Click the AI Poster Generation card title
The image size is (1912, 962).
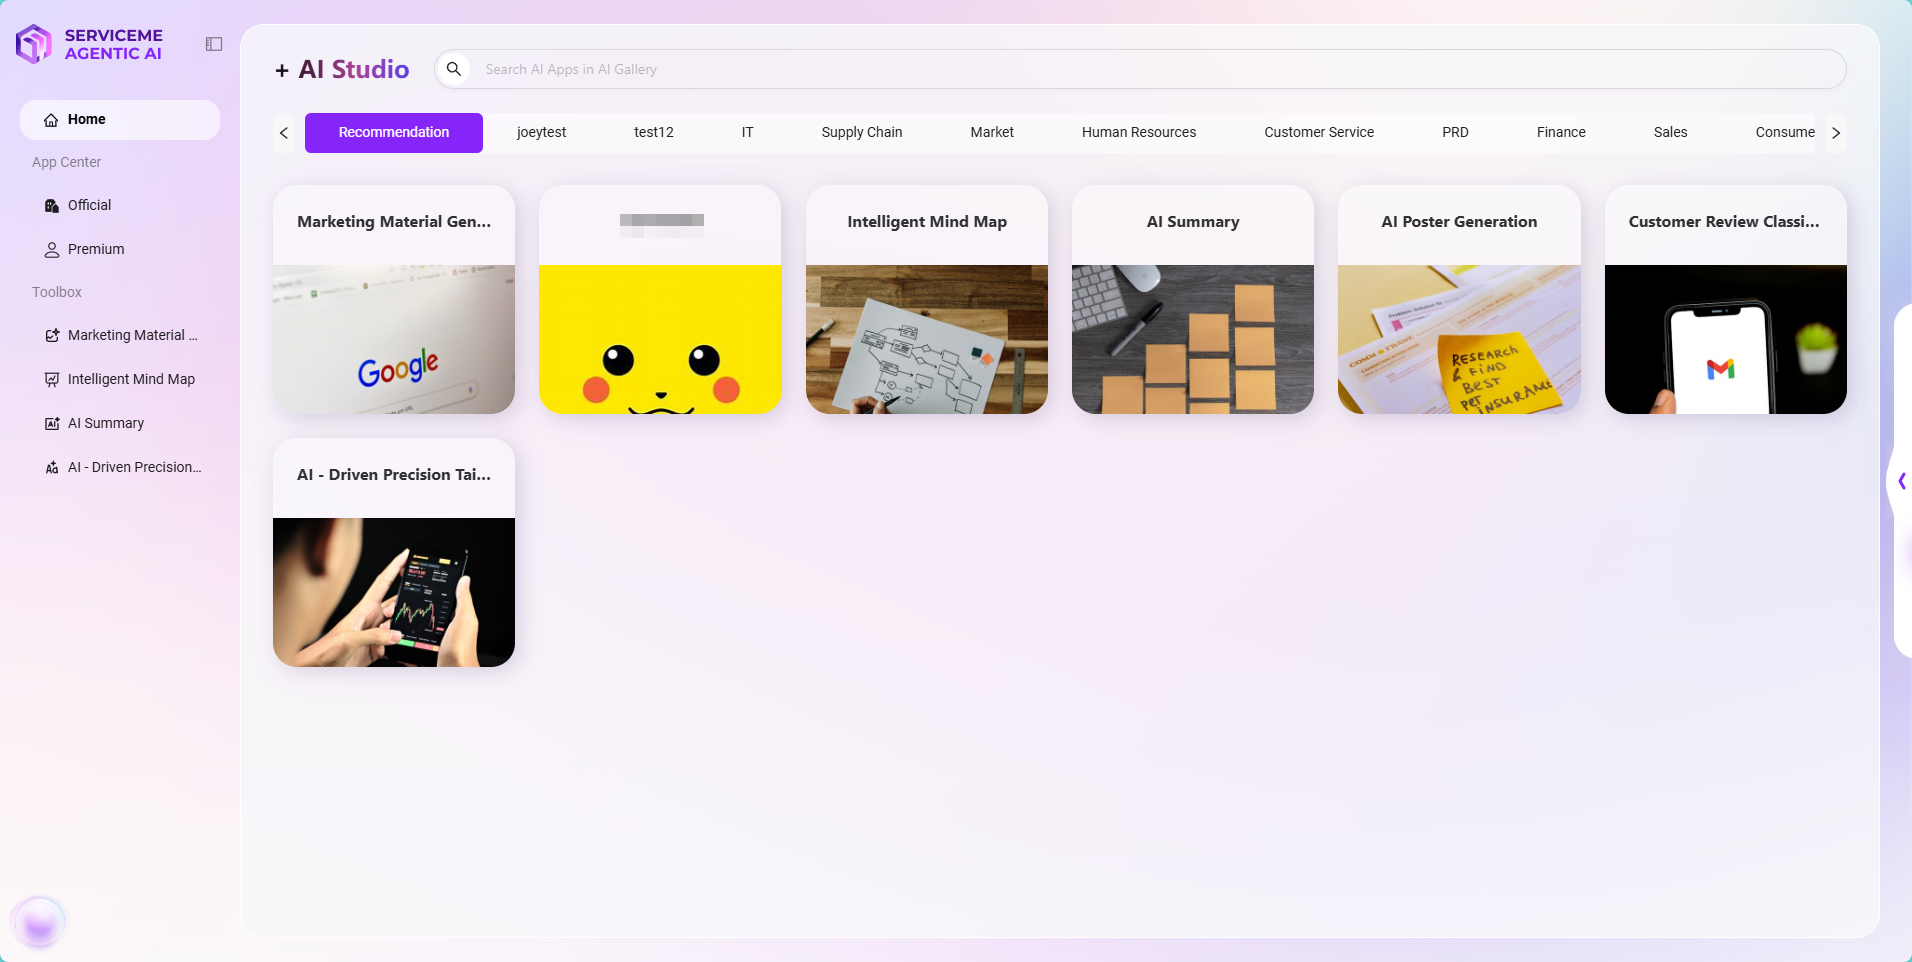1459,222
